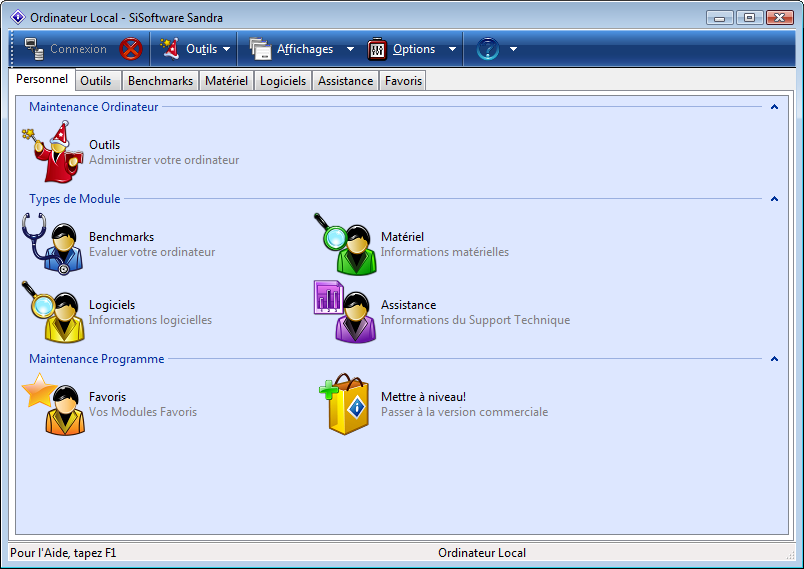Click the red disconnect X icon
804x569 pixels.
pyautogui.click(x=131, y=49)
